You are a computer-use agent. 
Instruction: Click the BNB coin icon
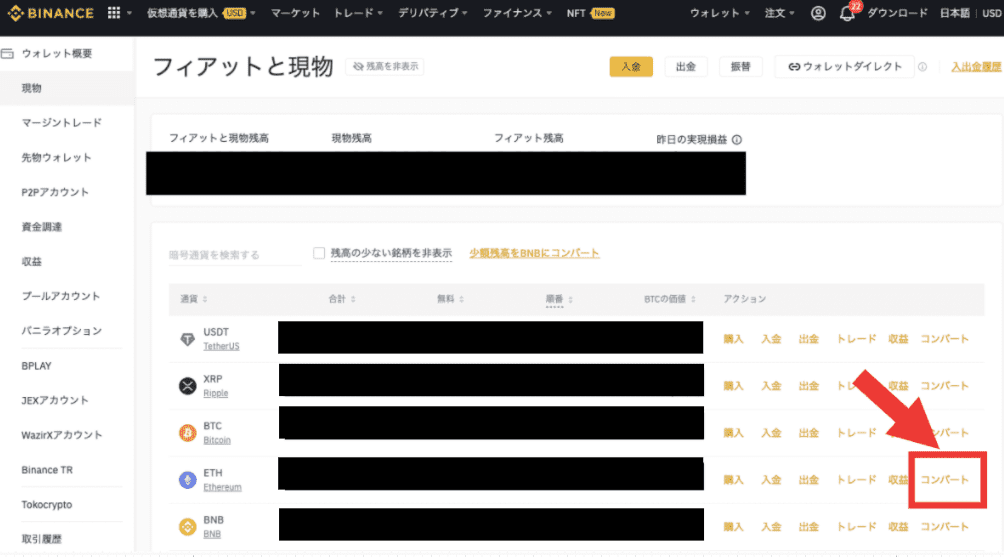click(187, 527)
